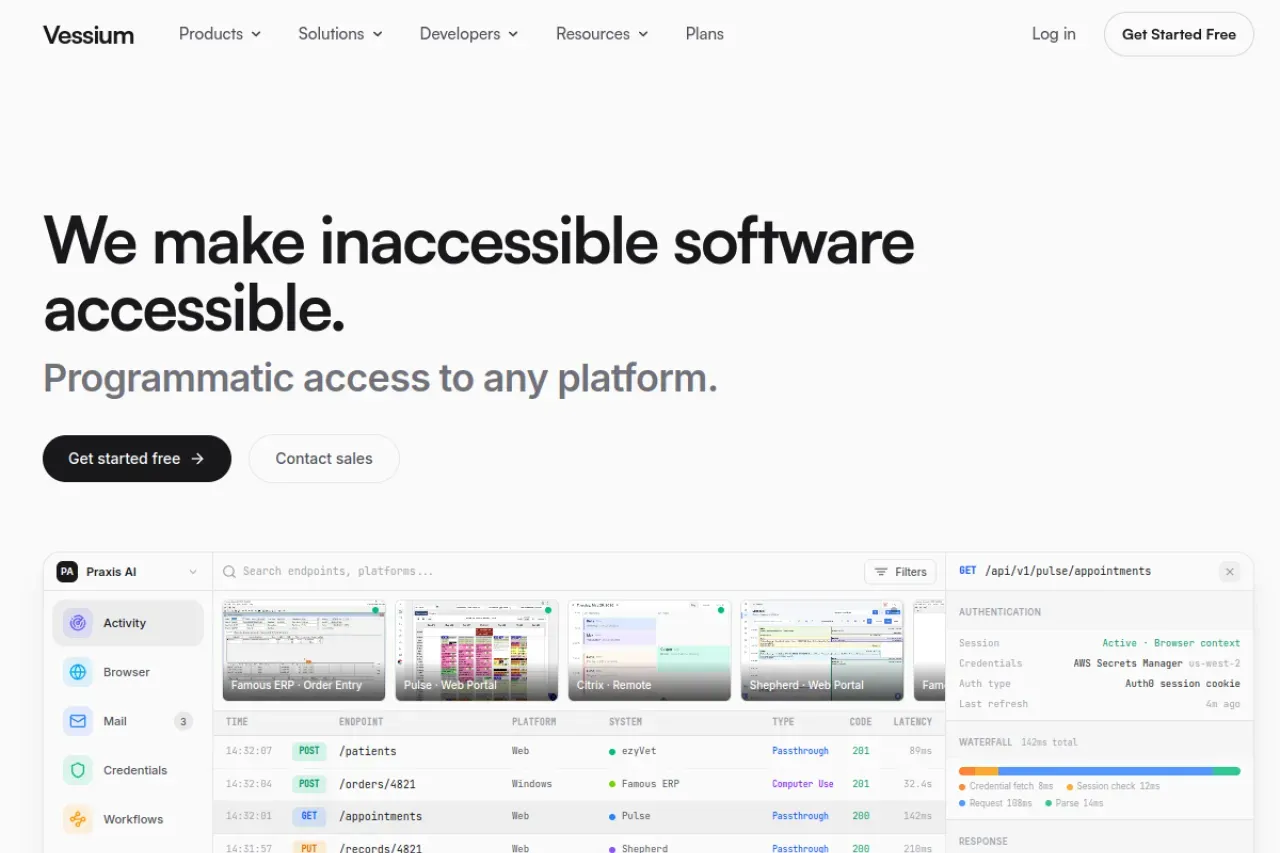
Task: Open the Workflows icon
Action: (78, 819)
